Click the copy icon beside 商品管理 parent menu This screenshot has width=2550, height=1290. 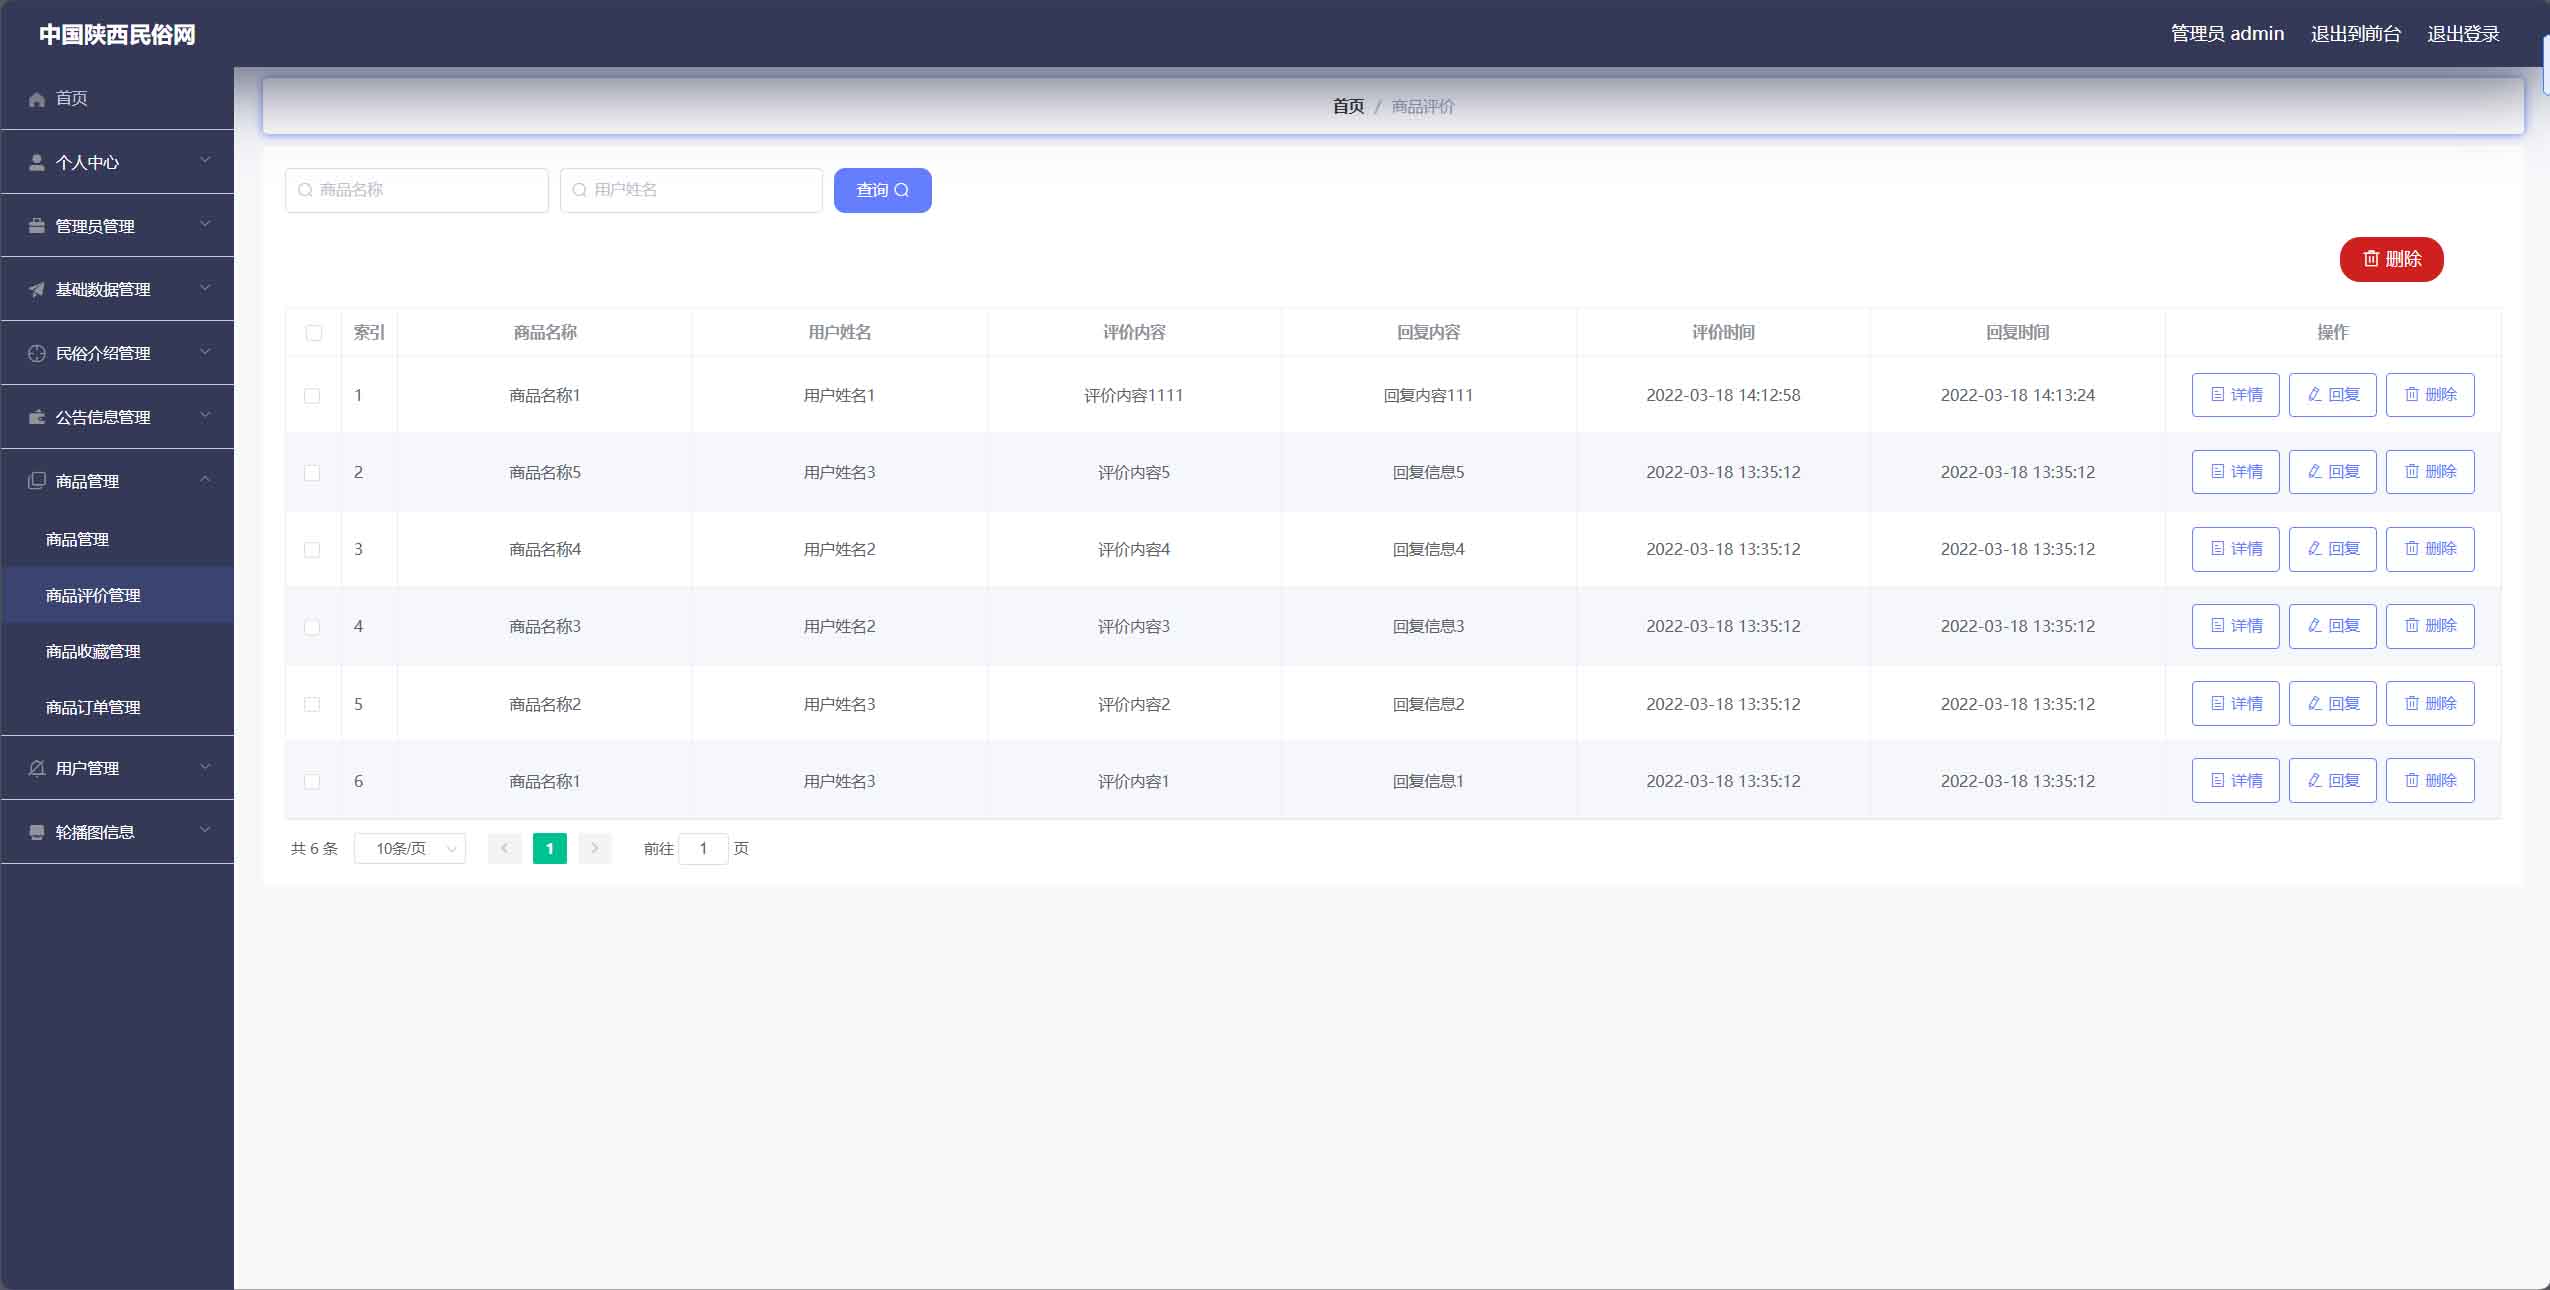37,481
